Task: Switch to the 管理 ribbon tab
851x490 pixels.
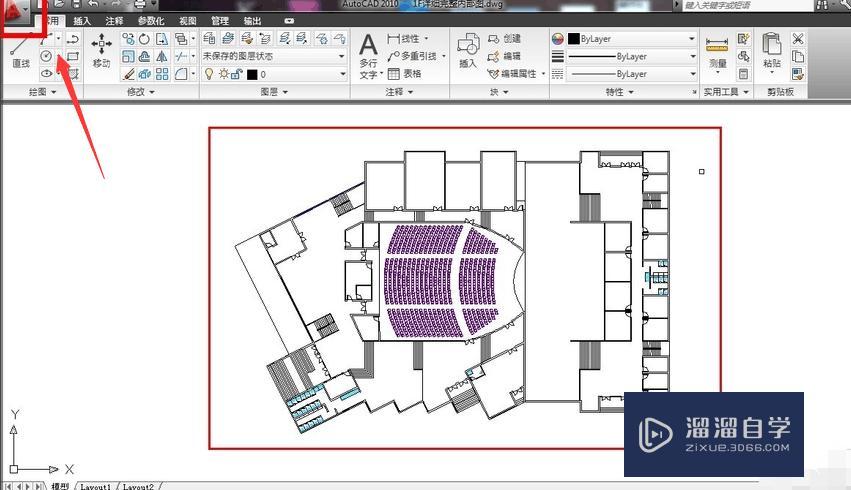Action: pos(219,21)
